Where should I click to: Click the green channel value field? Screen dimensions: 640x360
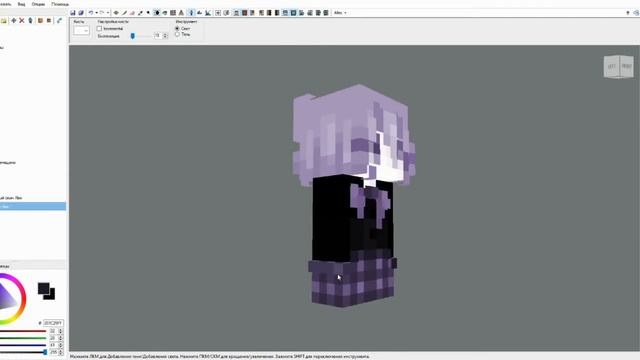pos(53,338)
